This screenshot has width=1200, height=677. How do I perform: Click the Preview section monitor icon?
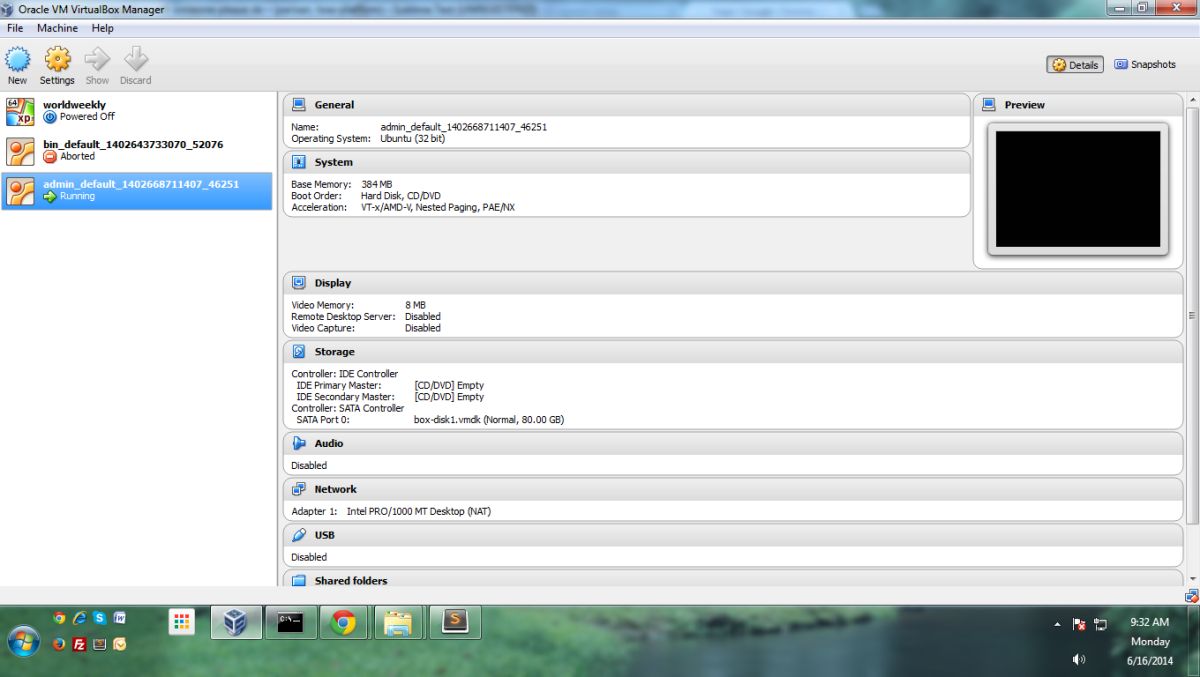[x=989, y=104]
